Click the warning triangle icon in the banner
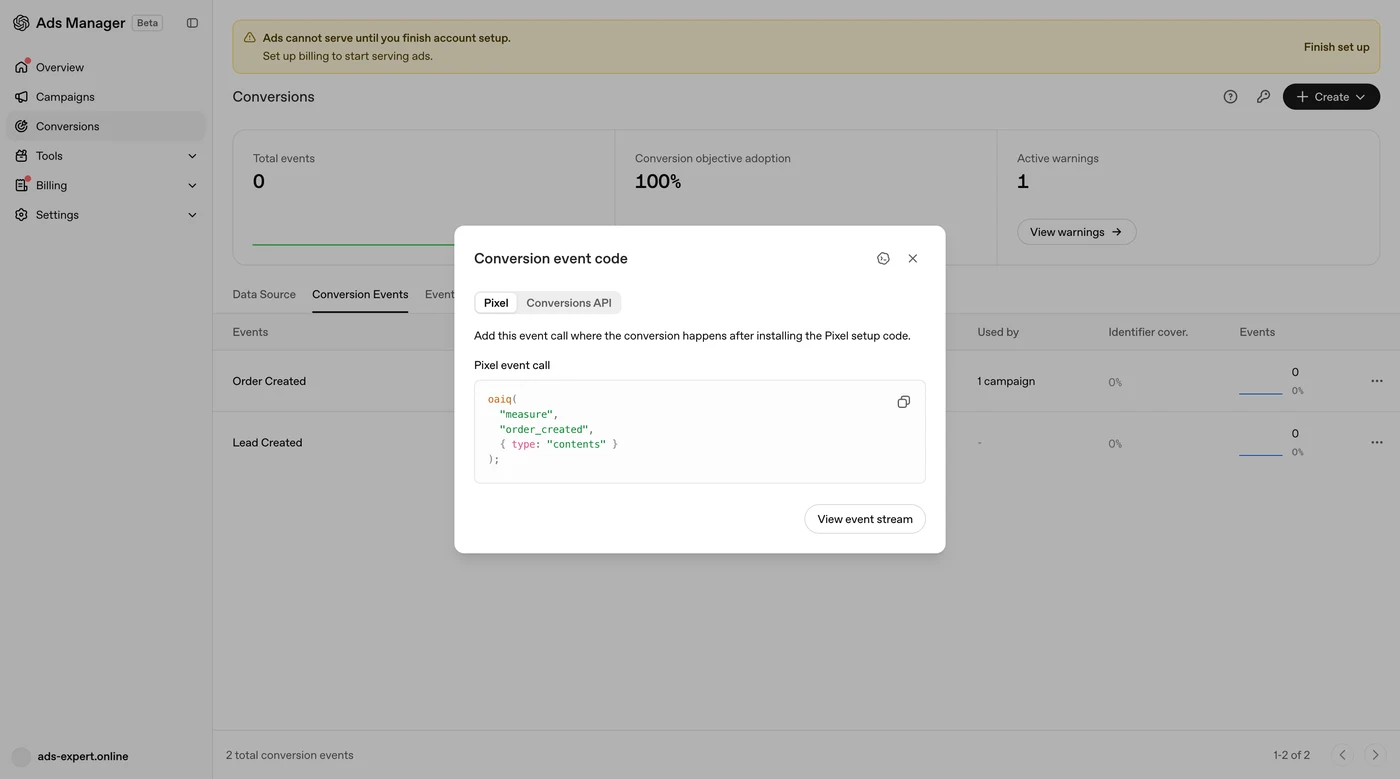 click(249, 38)
